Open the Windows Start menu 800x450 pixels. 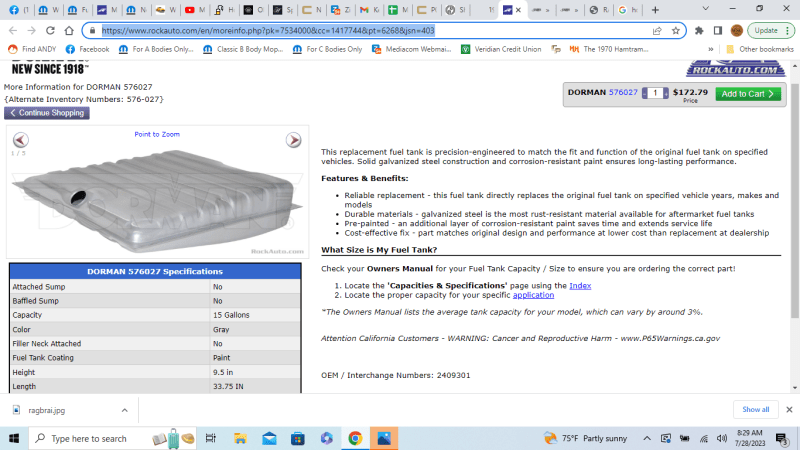coord(13,438)
